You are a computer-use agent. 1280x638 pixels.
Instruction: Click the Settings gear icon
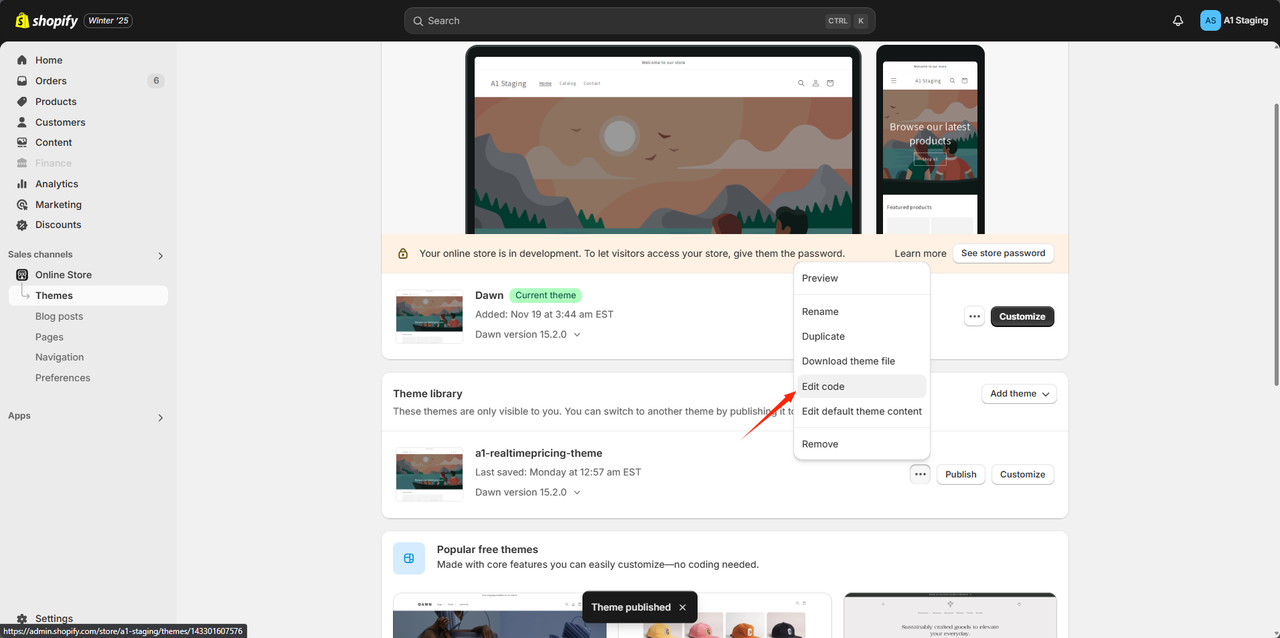click(x=22, y=619)
